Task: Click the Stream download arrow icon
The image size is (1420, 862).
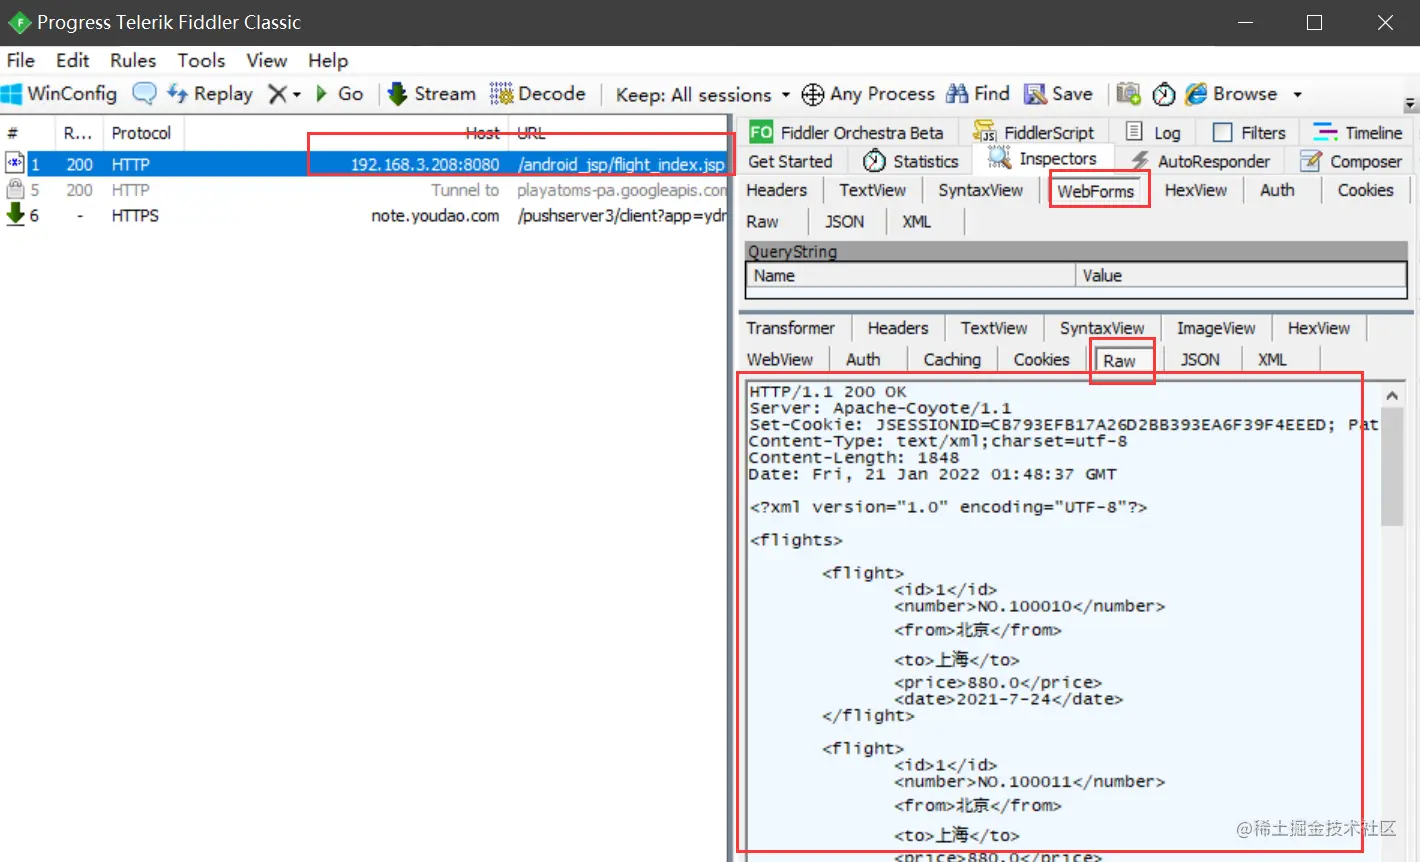Action: pos(397,94)
